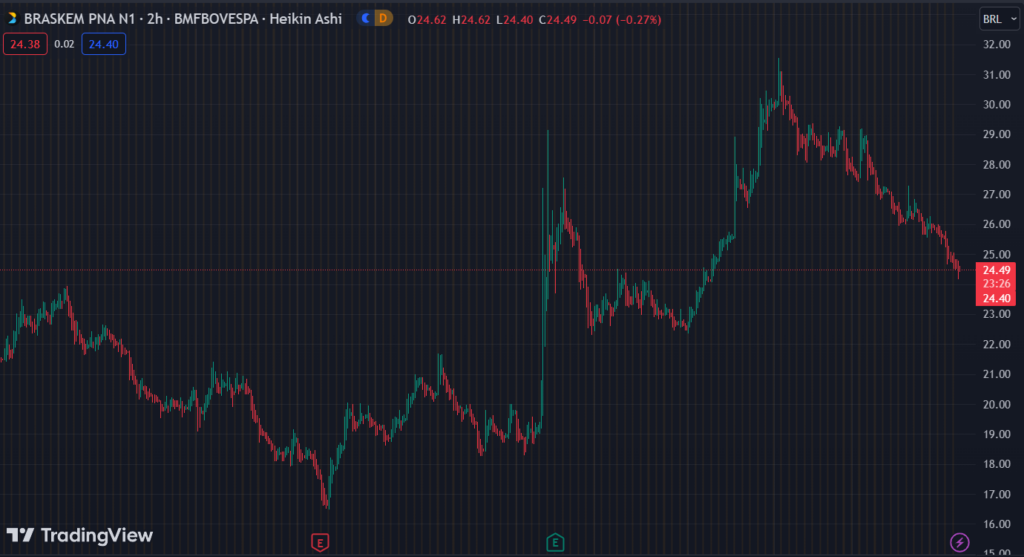Image resolution: width=1024 pixels, height=557 pixels.
Task: Open the BRL currency dropdown
Action: pos(999,19)
